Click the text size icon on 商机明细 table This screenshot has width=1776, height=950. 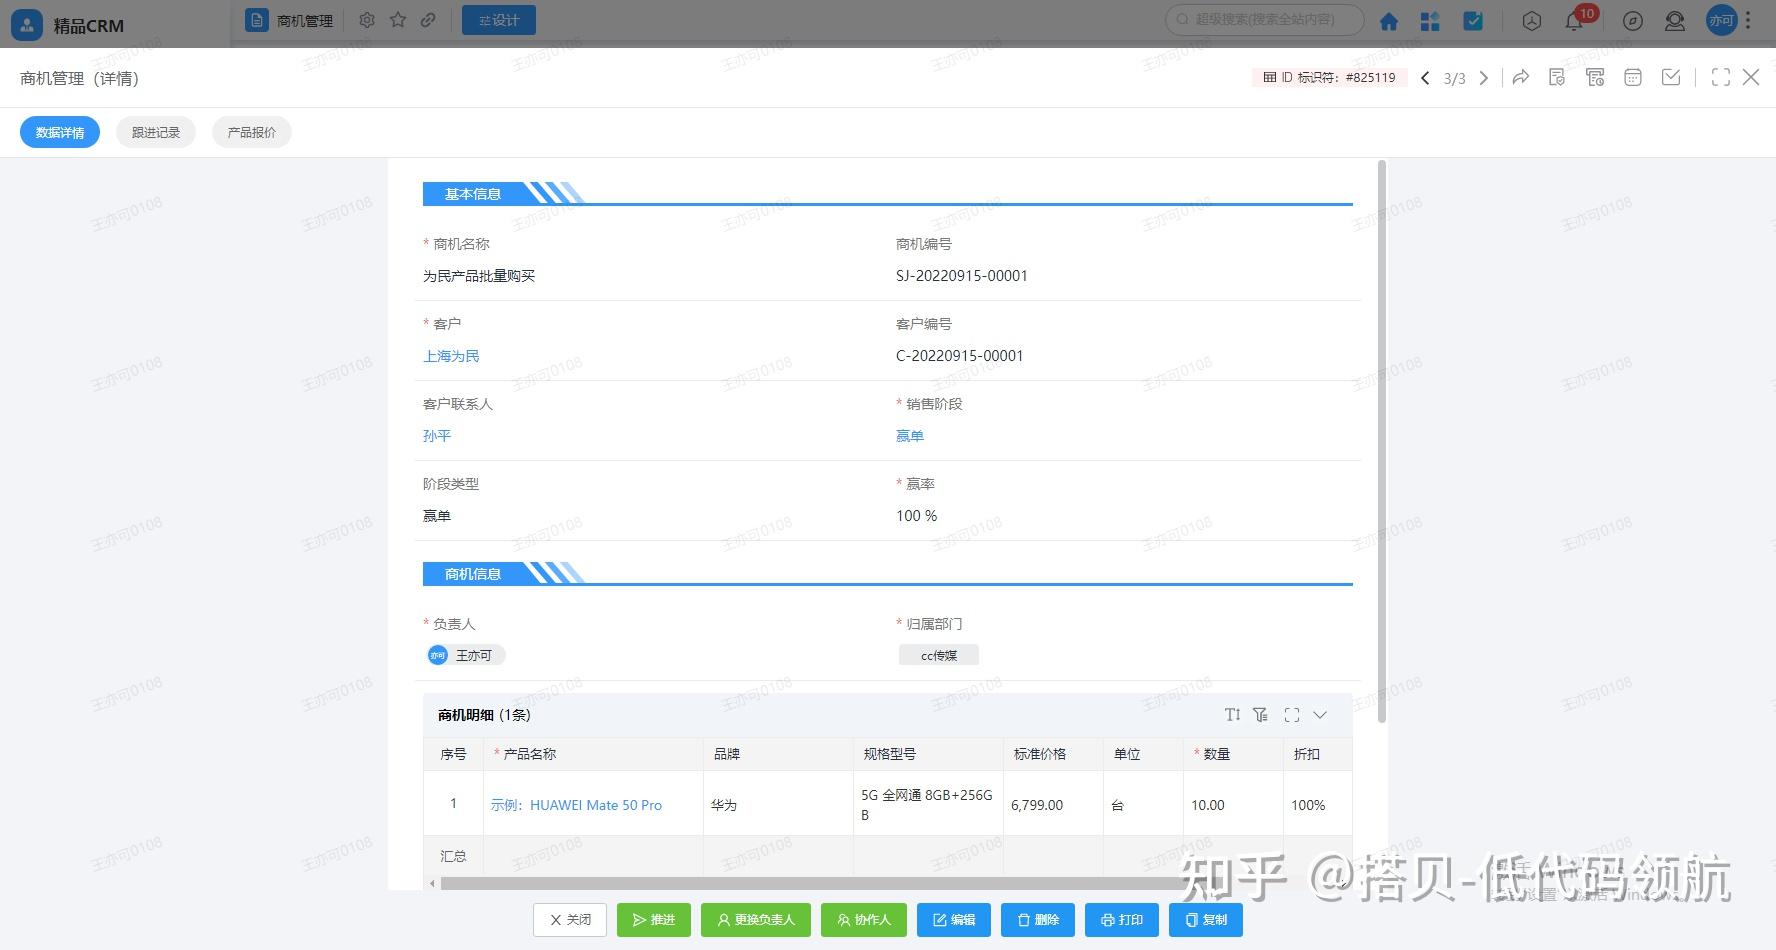1232,714
